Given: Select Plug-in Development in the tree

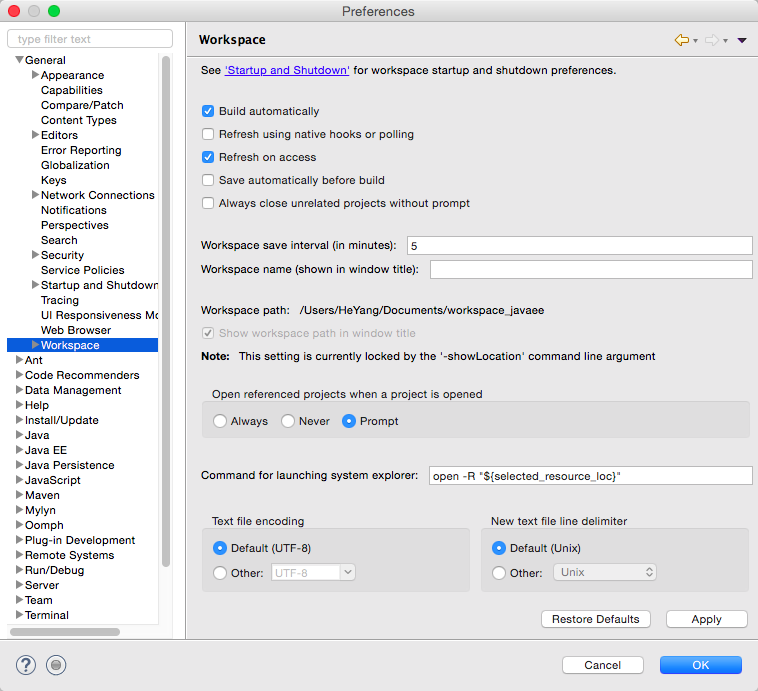Looking at the screenshot, I should pos(80,540).
